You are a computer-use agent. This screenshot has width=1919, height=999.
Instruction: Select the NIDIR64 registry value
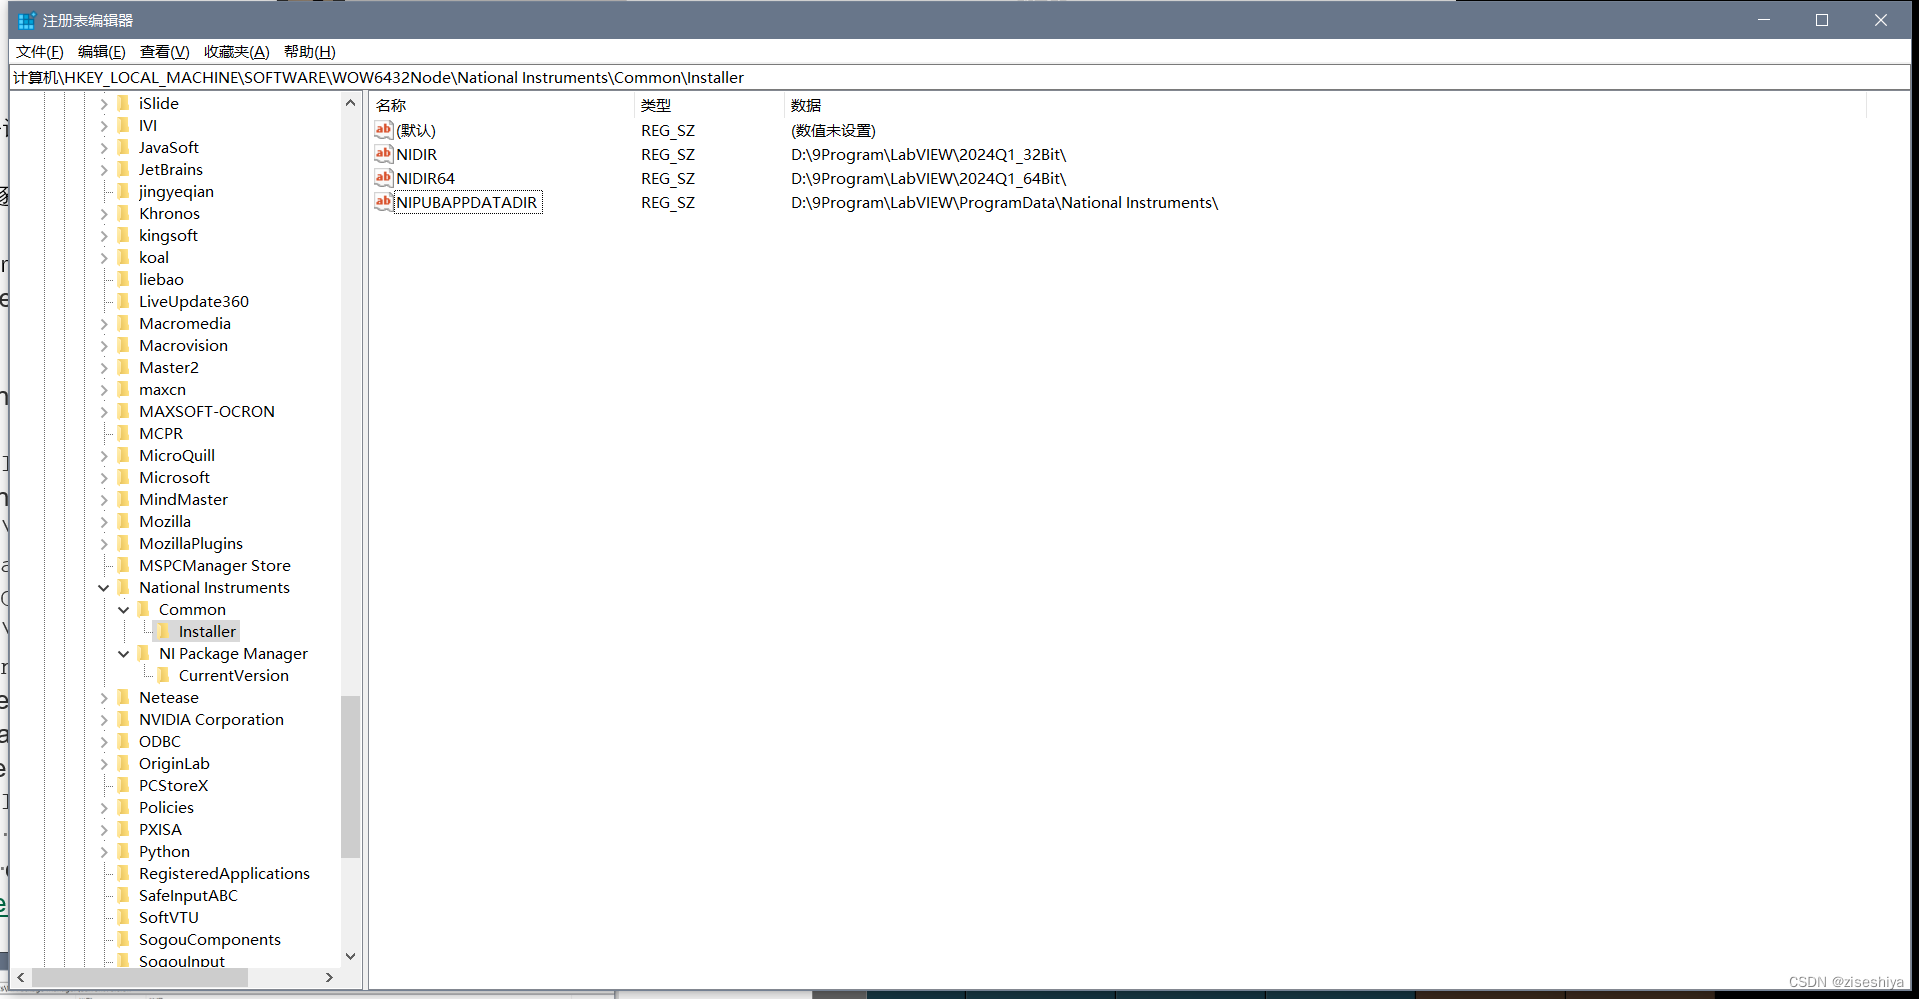tap(426, 178)
